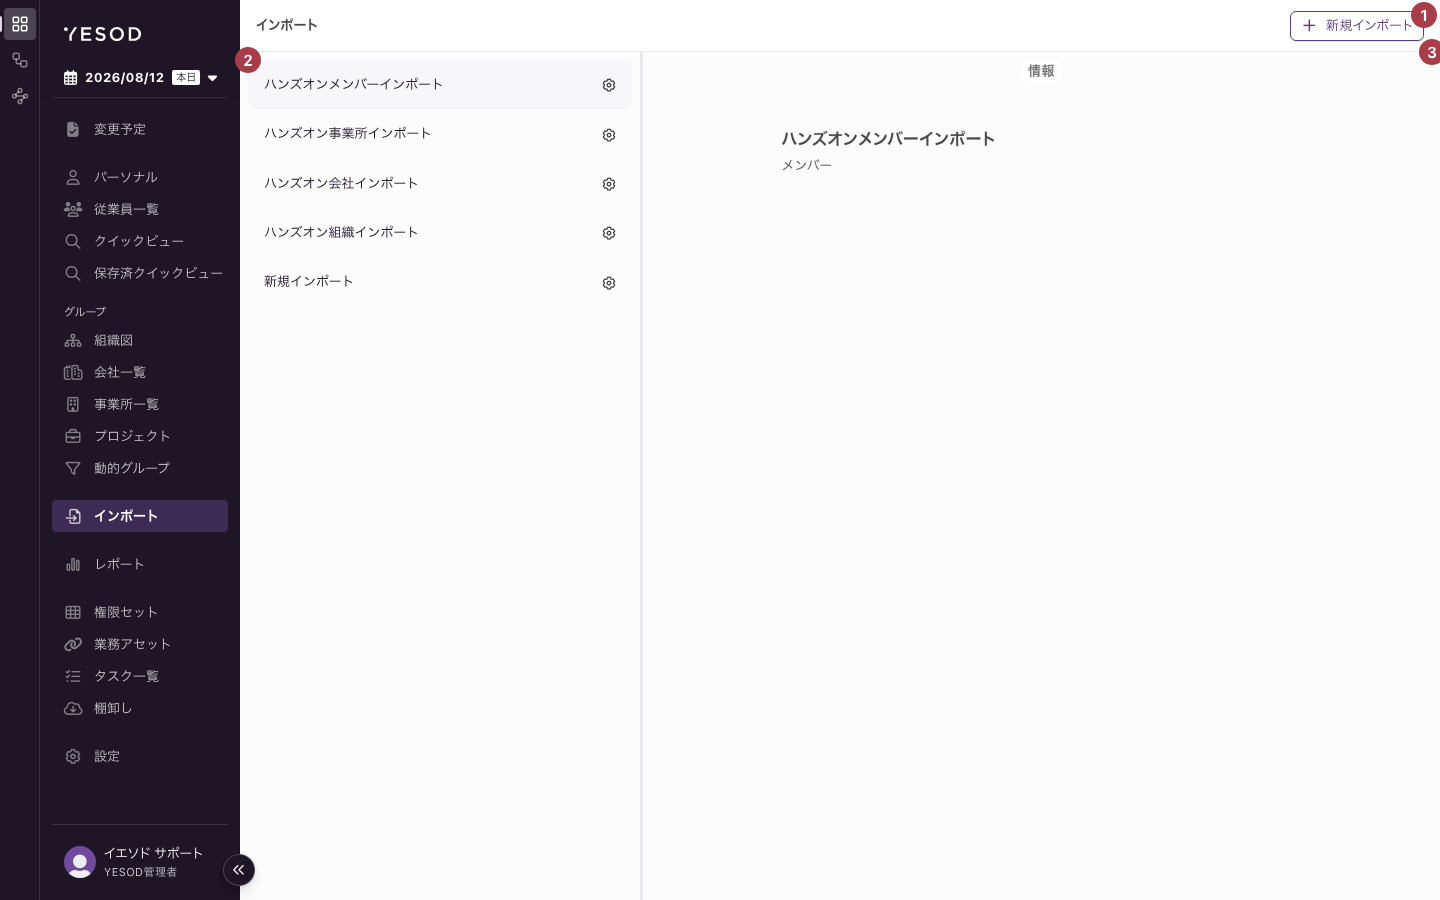Viewport: 1440px width, 900px height.
Task: Go to パーソナル page
Action: point(140,177)
